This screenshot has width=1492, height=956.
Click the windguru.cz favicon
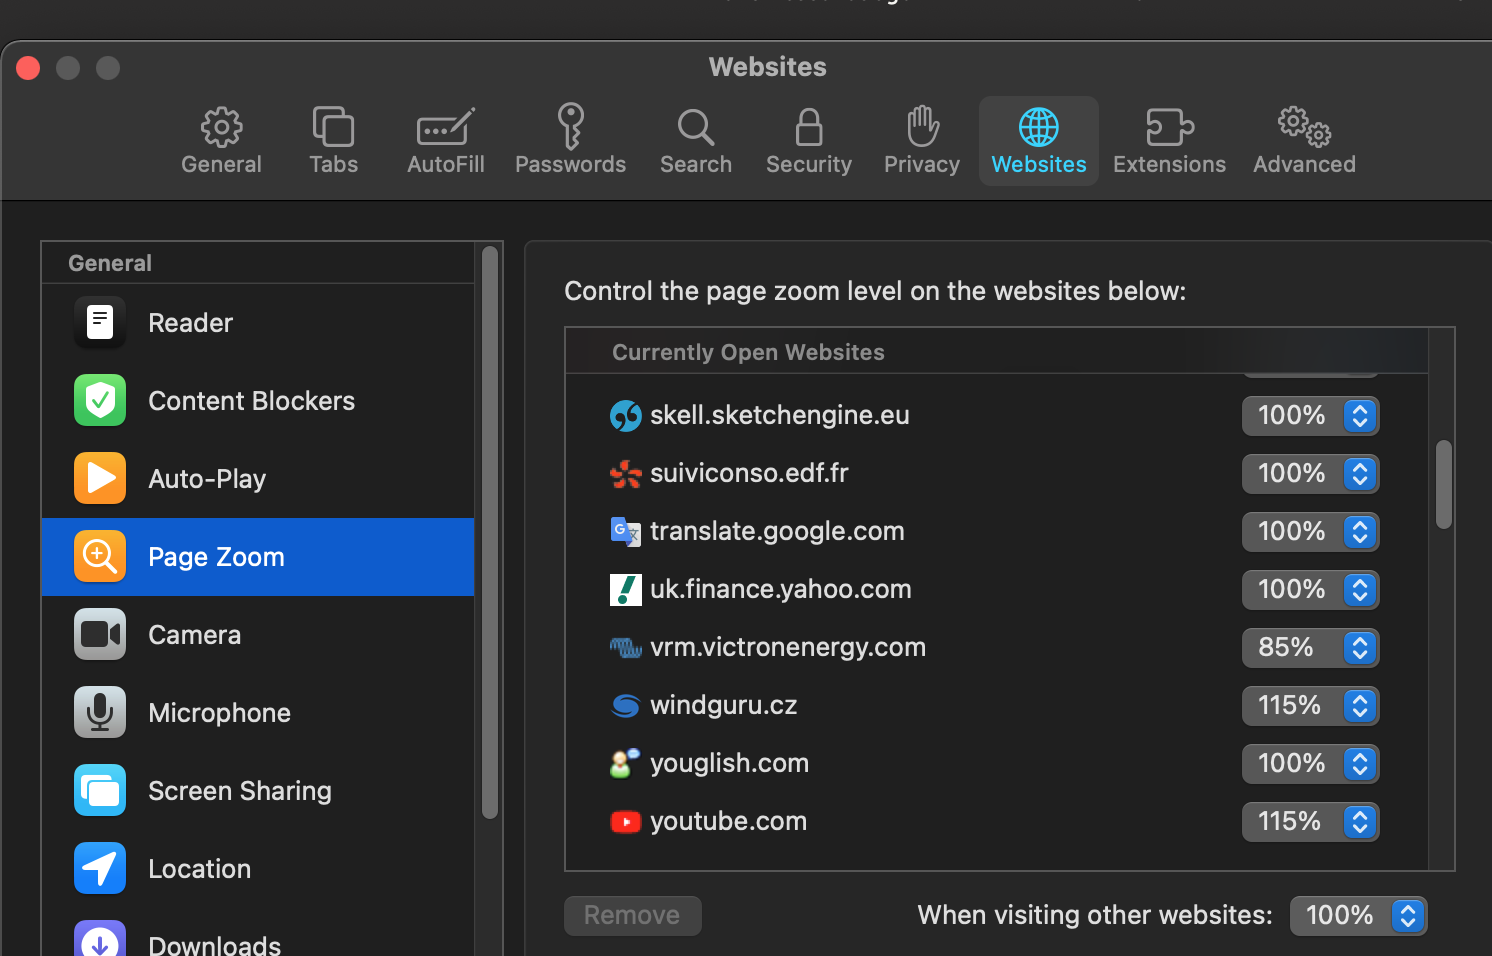click(x=626, y=706)
